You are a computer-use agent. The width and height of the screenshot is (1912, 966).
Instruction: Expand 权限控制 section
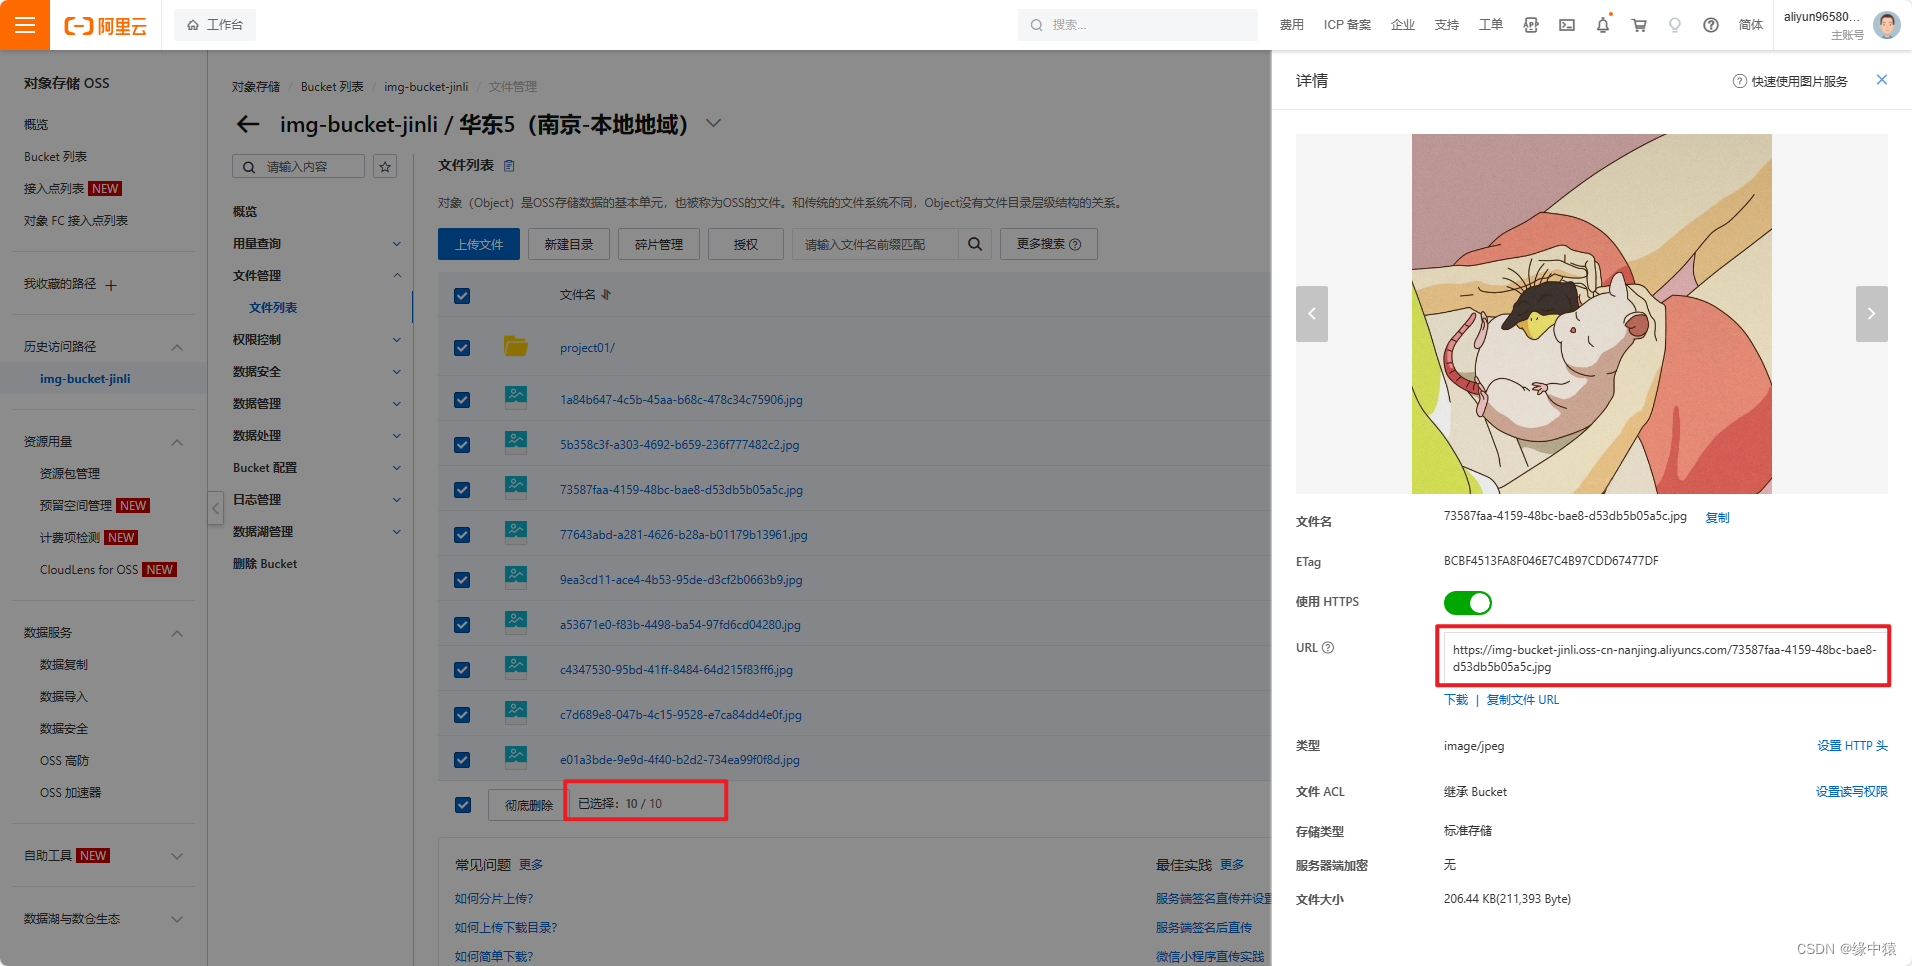click(397, 340)
